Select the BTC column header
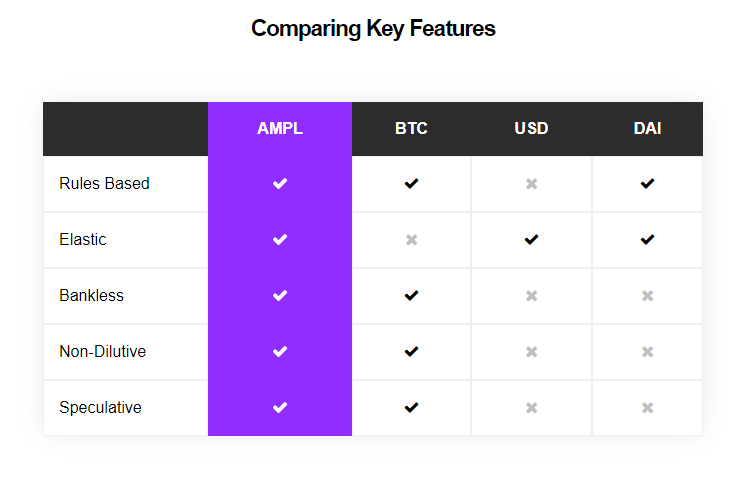 click(411, 129)
